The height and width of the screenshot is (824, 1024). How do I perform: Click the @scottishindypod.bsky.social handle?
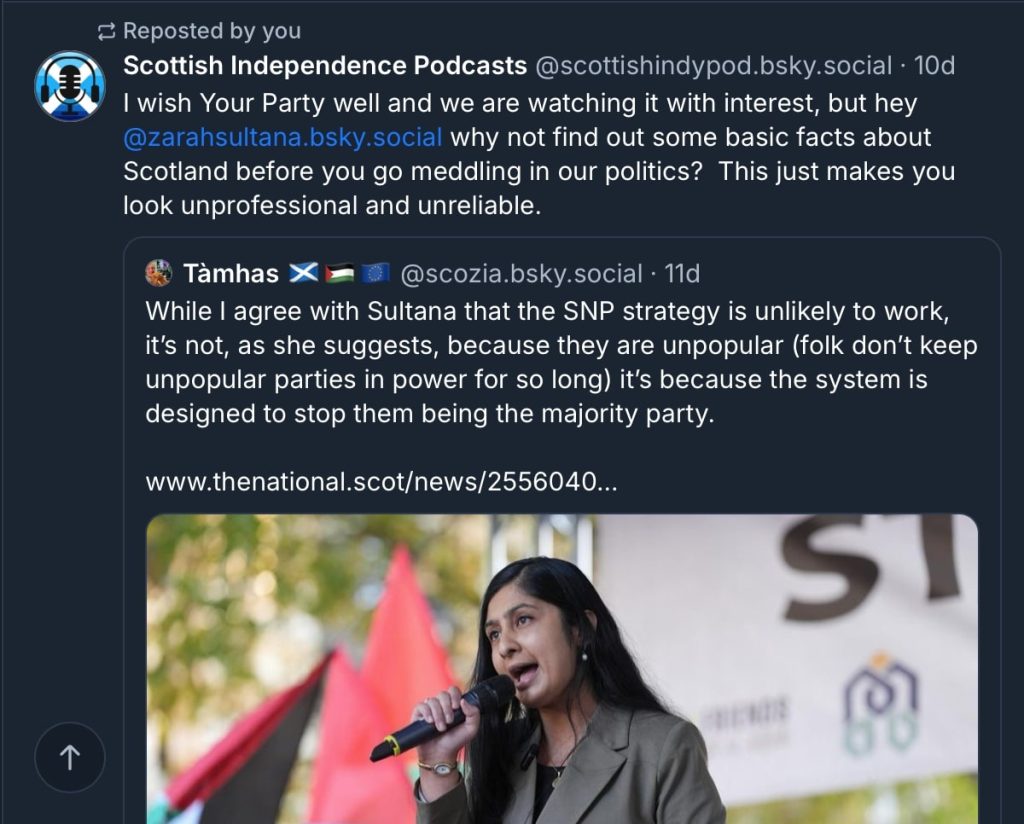coord(713,65)
